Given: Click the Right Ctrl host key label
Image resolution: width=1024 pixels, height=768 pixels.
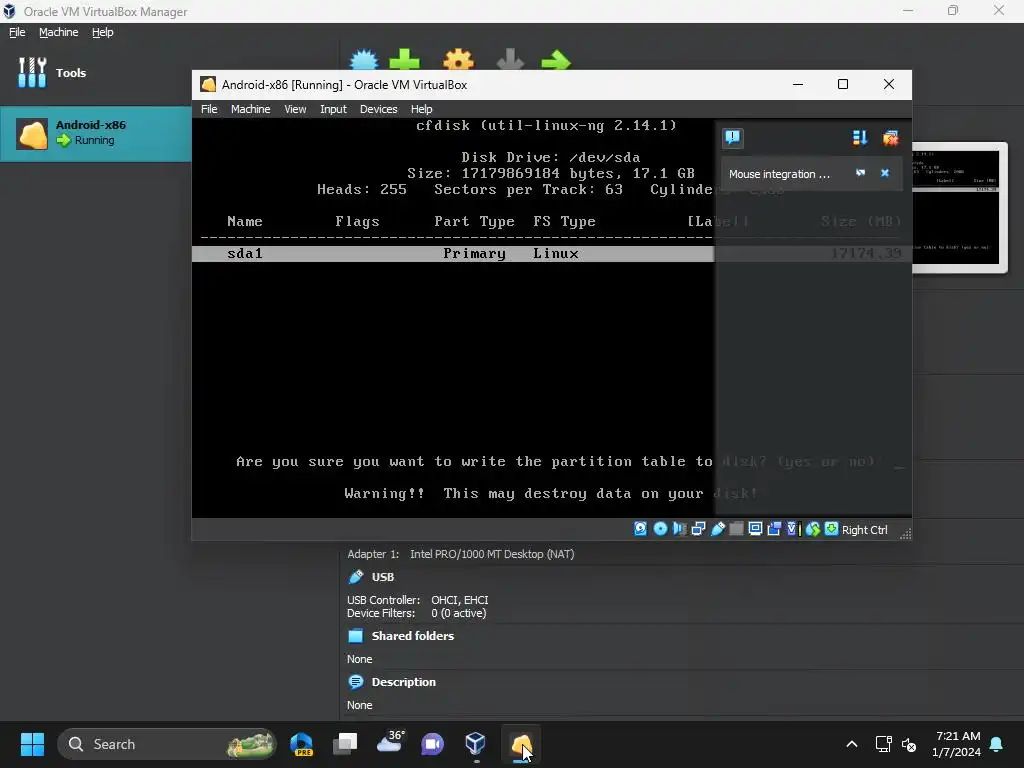Looking at the screenshot, I should pos(865,530).
